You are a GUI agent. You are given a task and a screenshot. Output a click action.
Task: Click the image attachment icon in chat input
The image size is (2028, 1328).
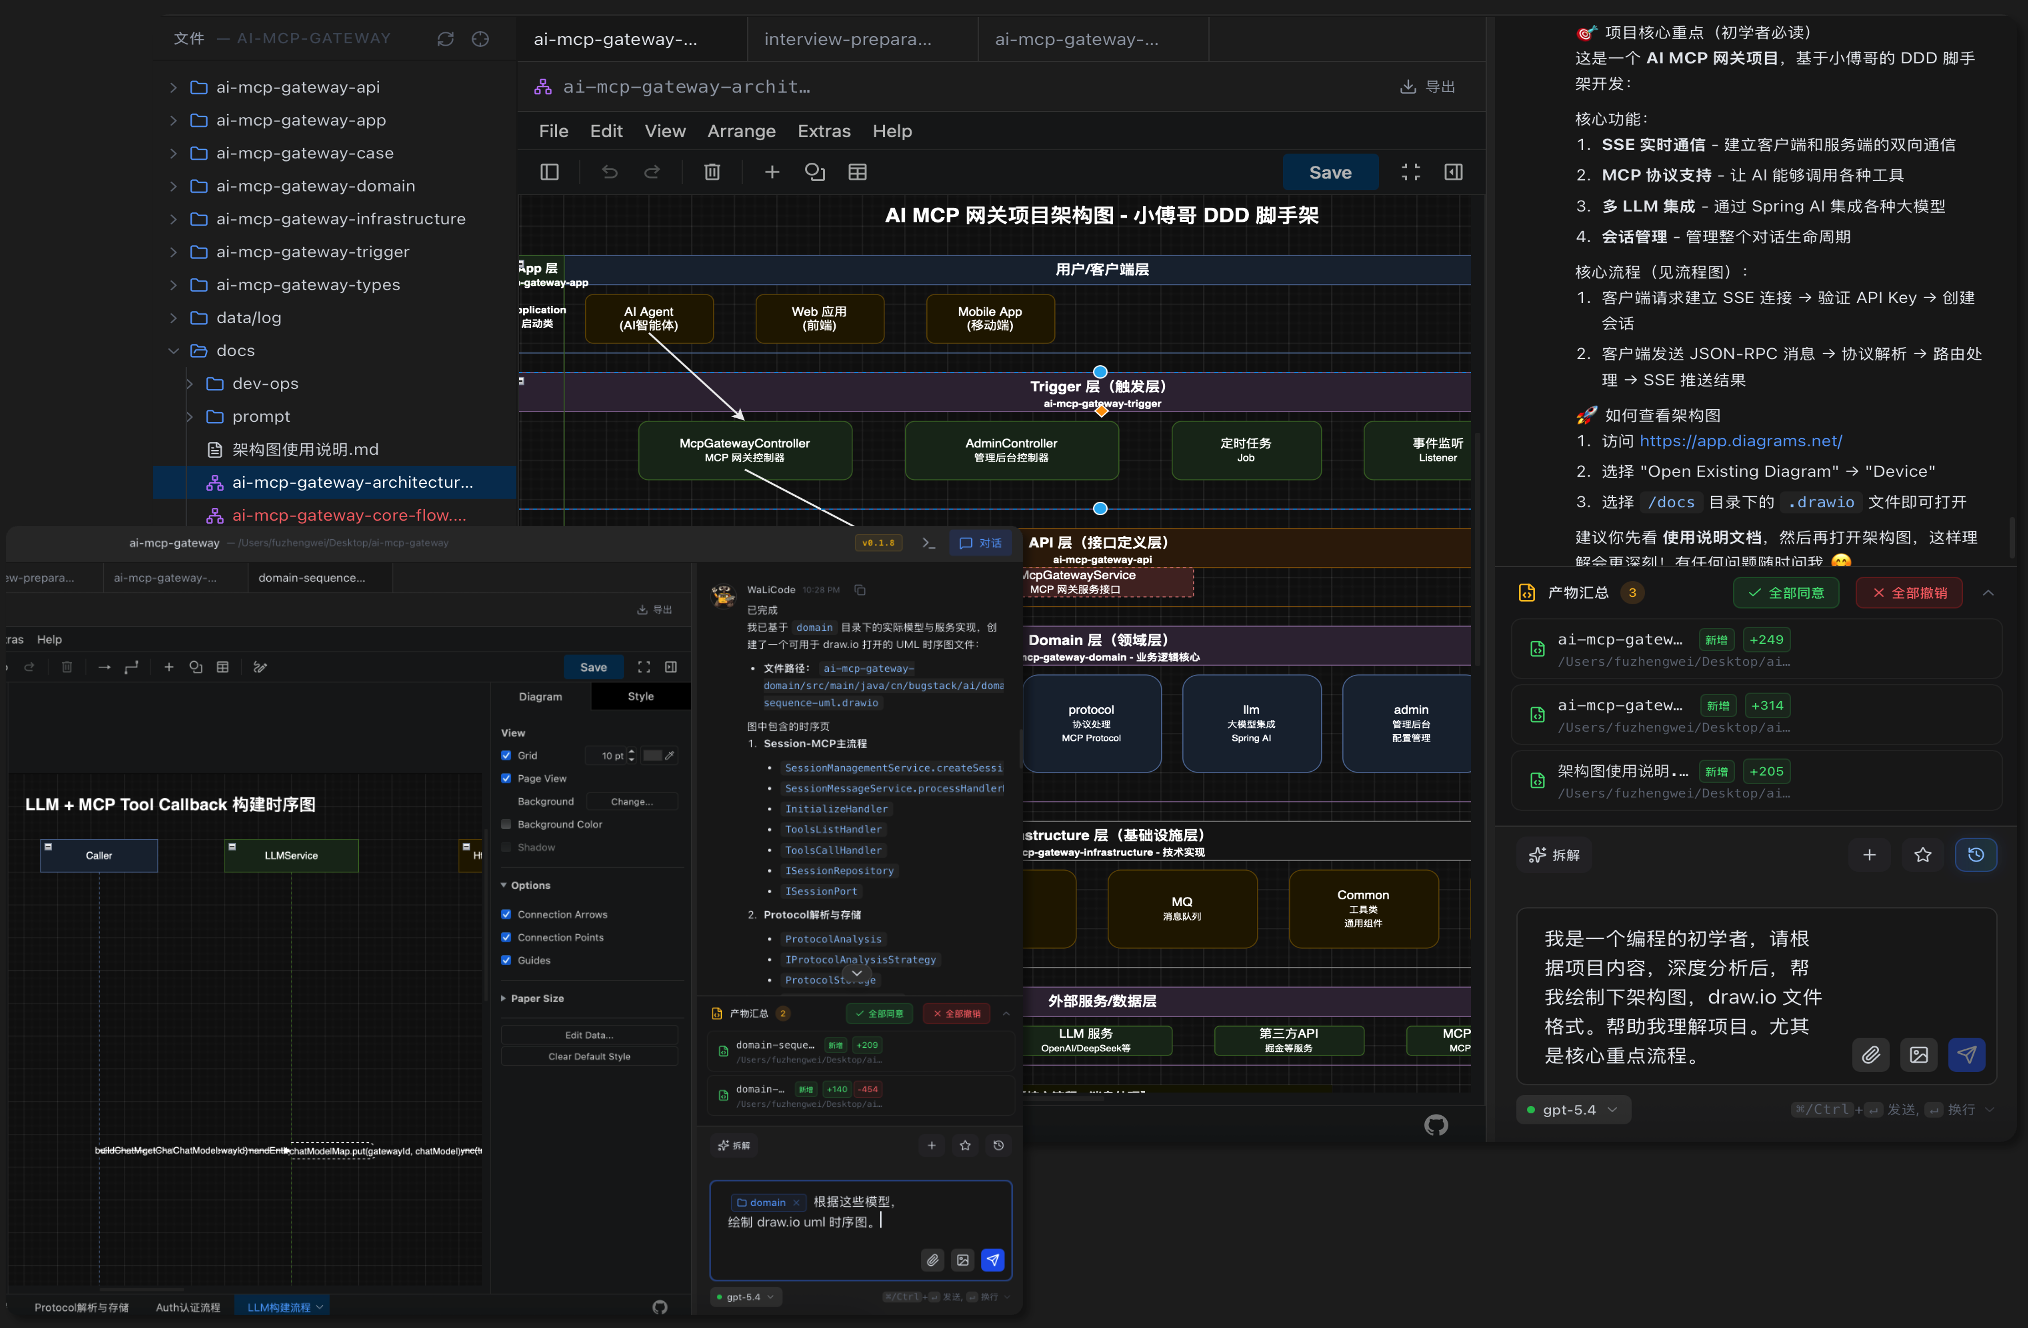1918,1055
